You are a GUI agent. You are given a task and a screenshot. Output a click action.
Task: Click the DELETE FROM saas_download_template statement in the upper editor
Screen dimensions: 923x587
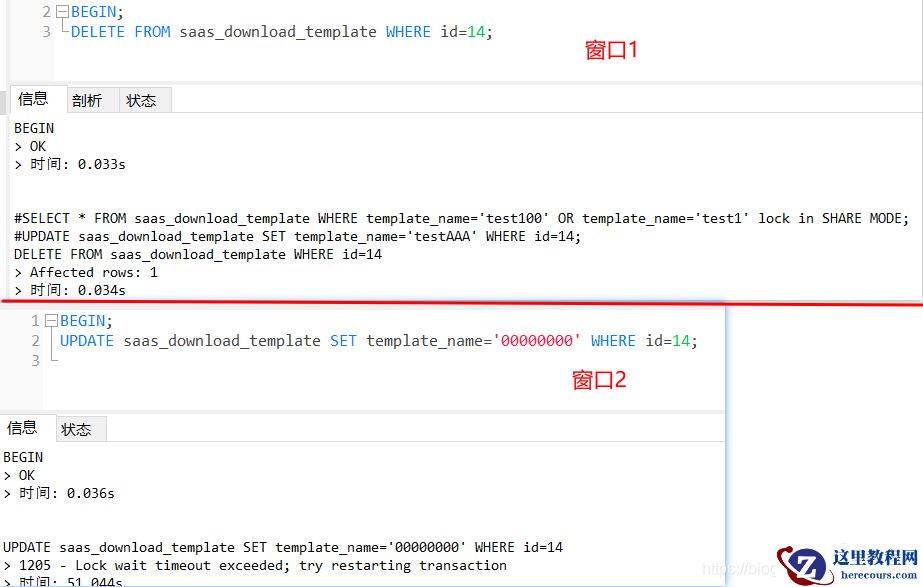click(x=281, y=32)
